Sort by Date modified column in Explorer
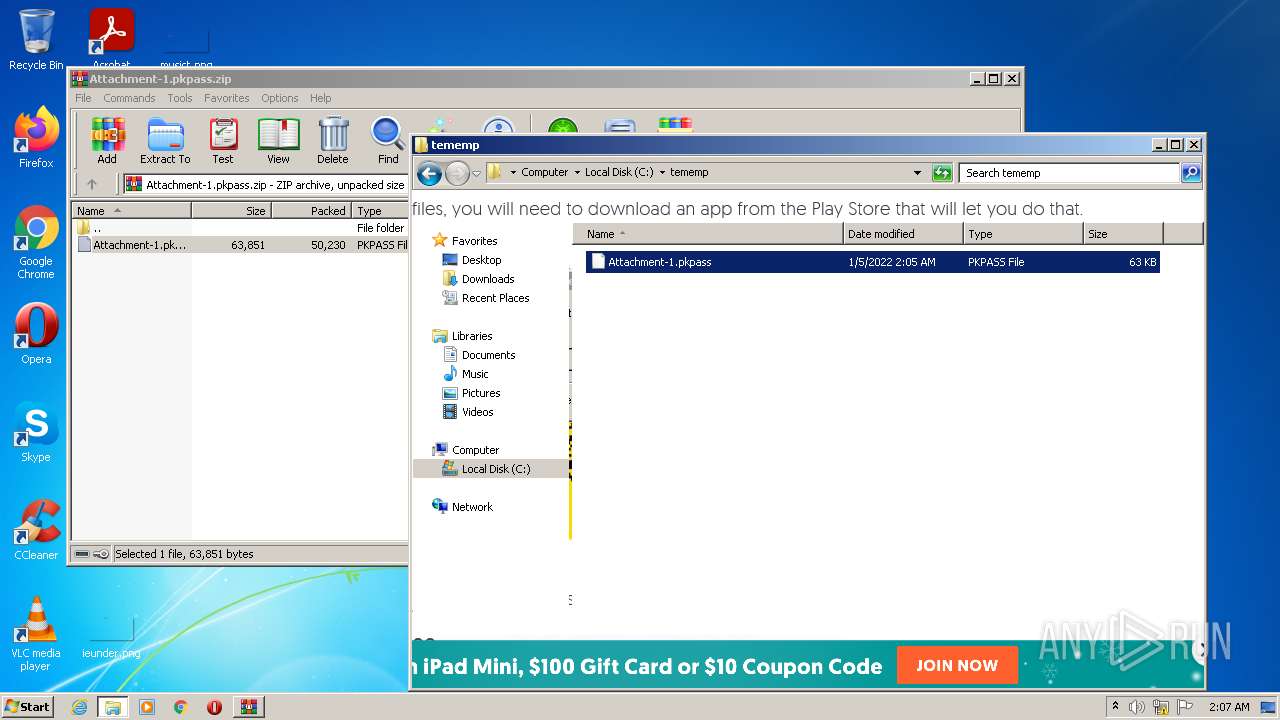 pos(903,234)
